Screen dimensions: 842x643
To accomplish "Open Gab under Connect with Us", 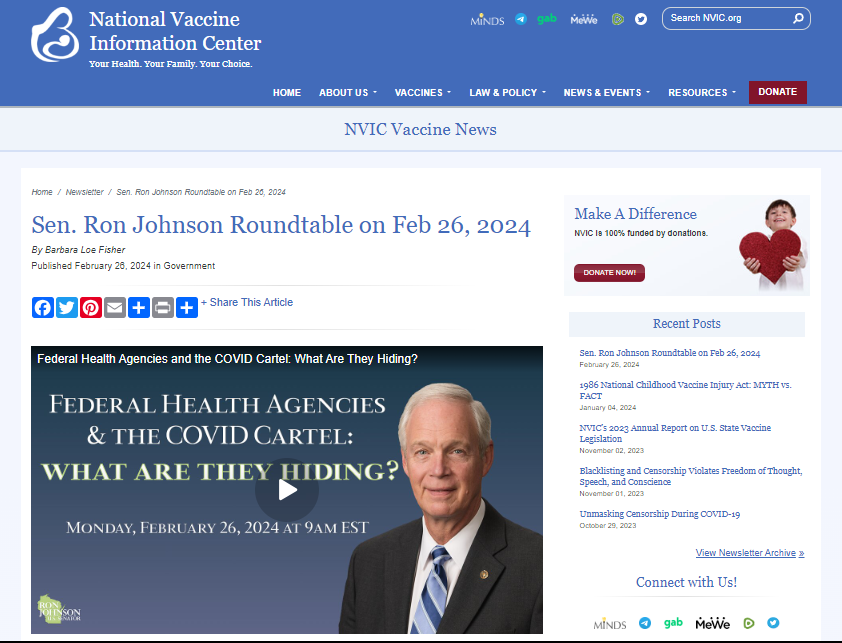I will pyautogui.click(x=673, y=623).
